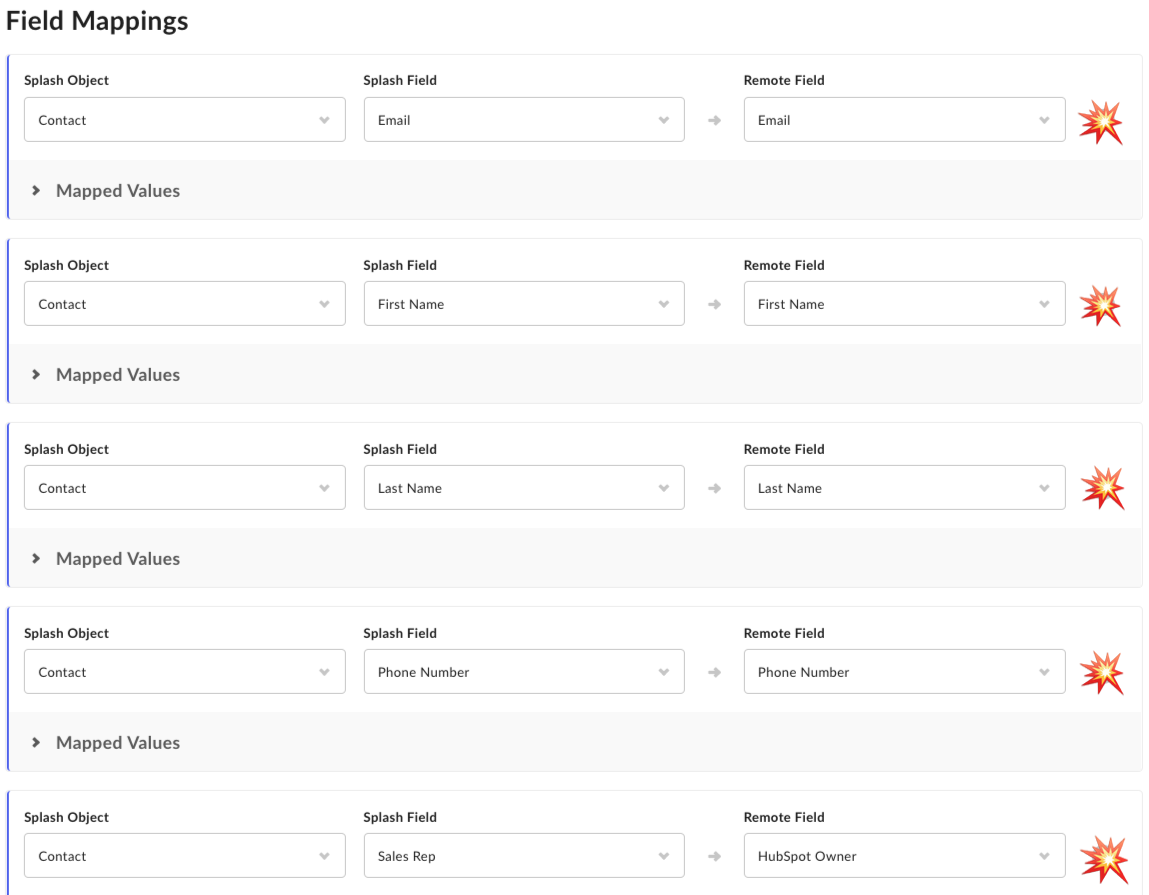Open the Remote Field dropdown showing Email
1149x895 pixels.
coord(904,119)
